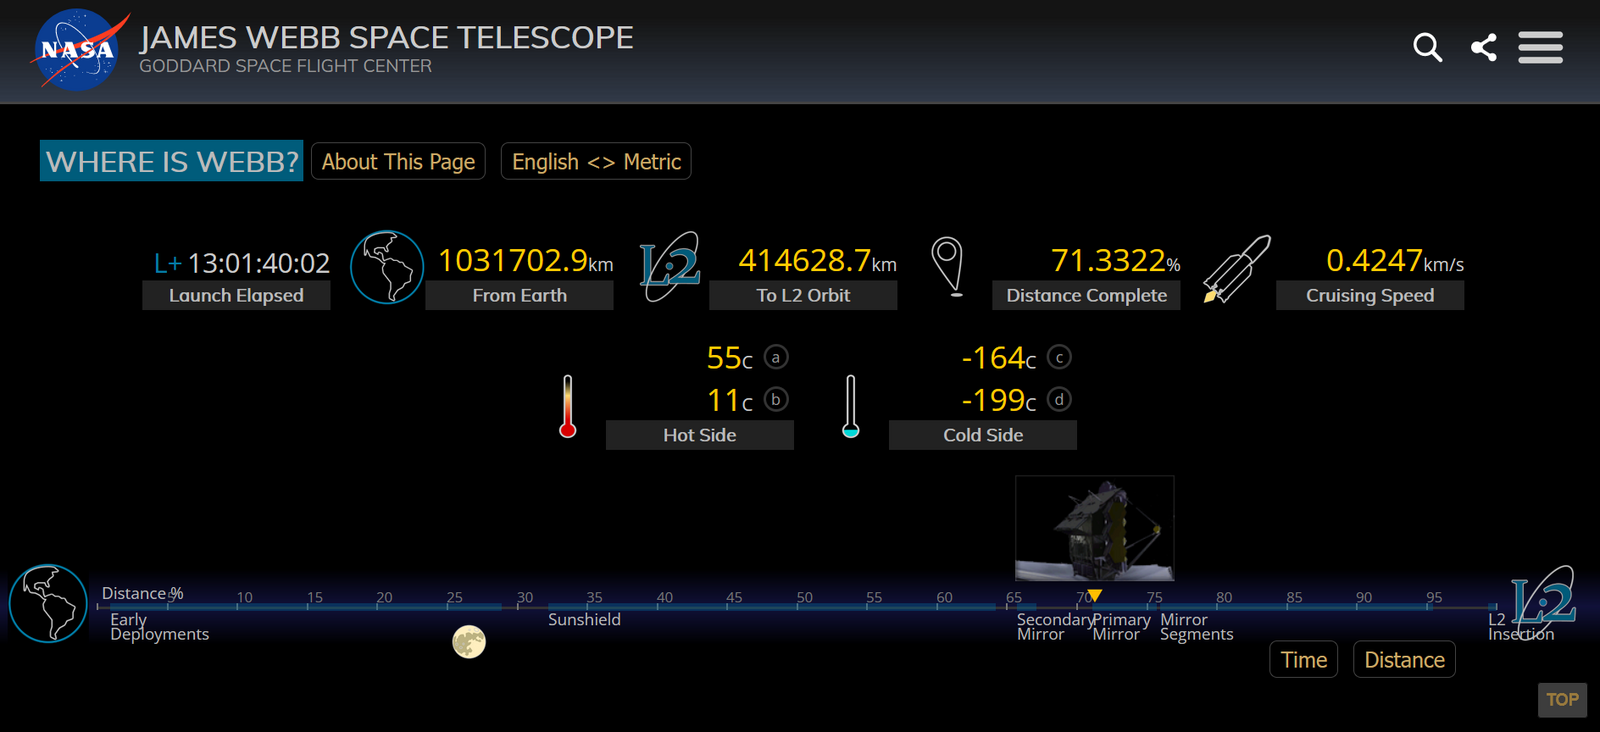Click the red hot side thermometer icon
This screenshot has width=1600, height=732.
tap(567, 406)
